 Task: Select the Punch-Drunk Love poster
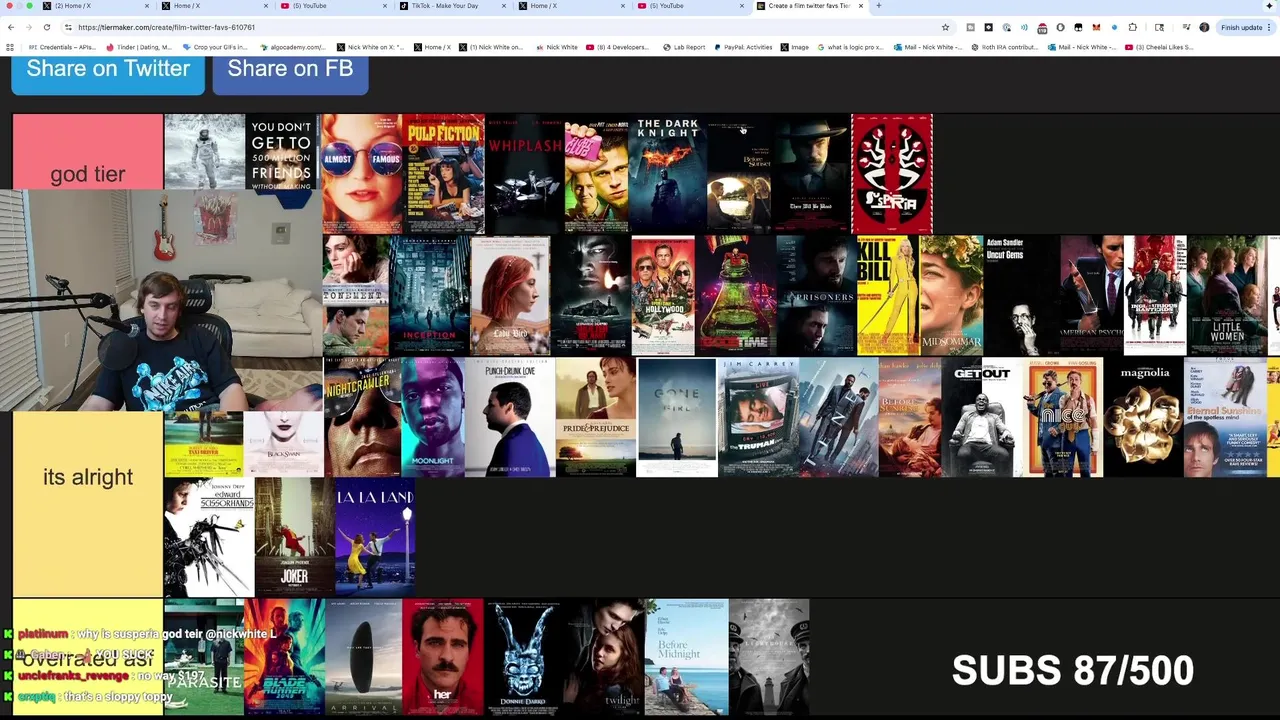coord(510,417)
